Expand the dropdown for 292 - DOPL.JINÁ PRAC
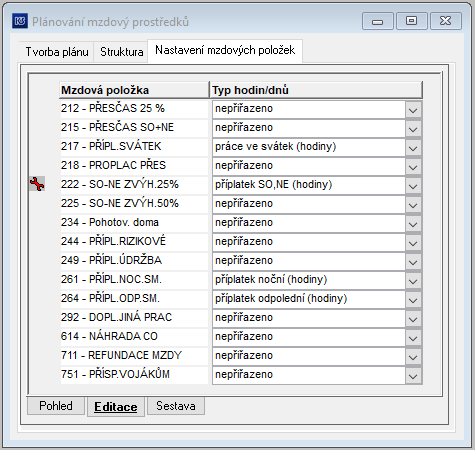This screenshot has height=450, width=475. [x=413, y=319]
